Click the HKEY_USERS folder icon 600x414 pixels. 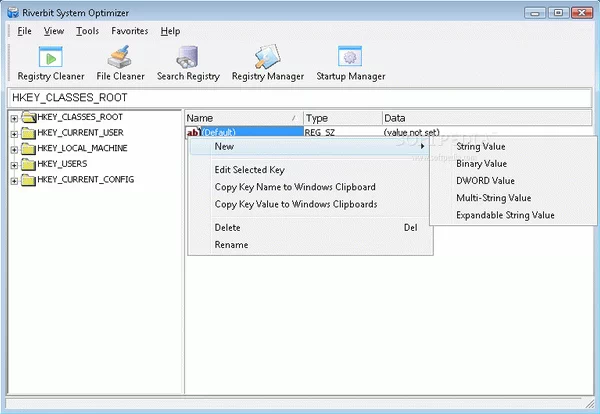(x=29, y=164)
